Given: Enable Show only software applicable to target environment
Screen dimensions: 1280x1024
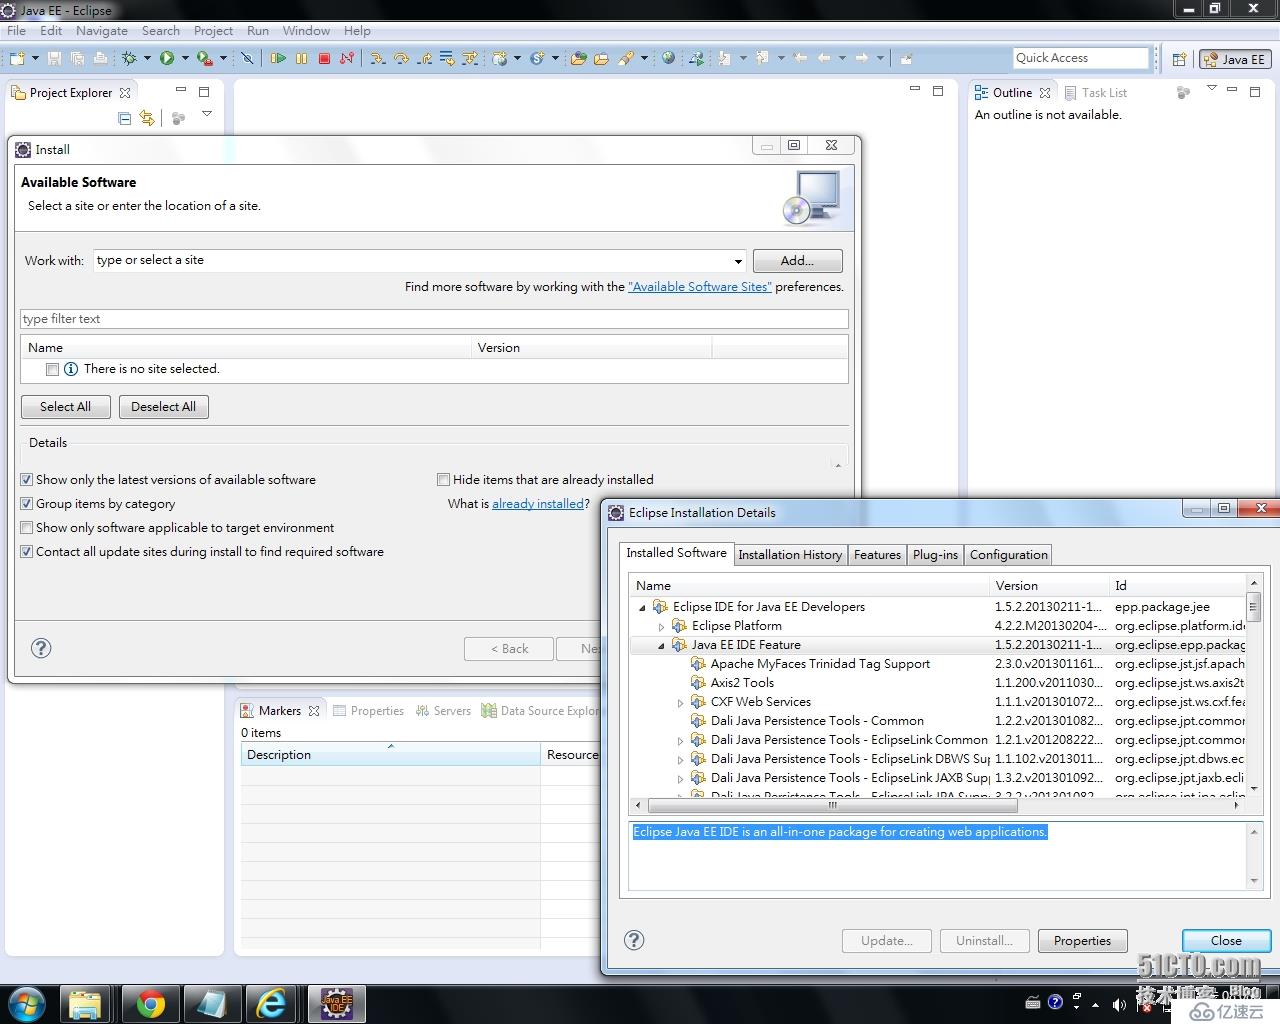Looking at the screenshot, I should pyautogui.click(x=27, y=528).
